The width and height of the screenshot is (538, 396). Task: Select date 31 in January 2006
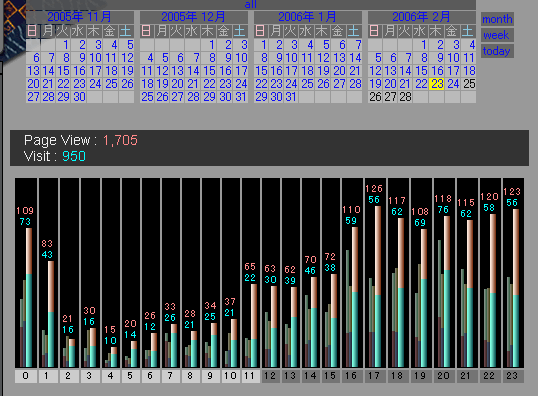click(291, 97)
